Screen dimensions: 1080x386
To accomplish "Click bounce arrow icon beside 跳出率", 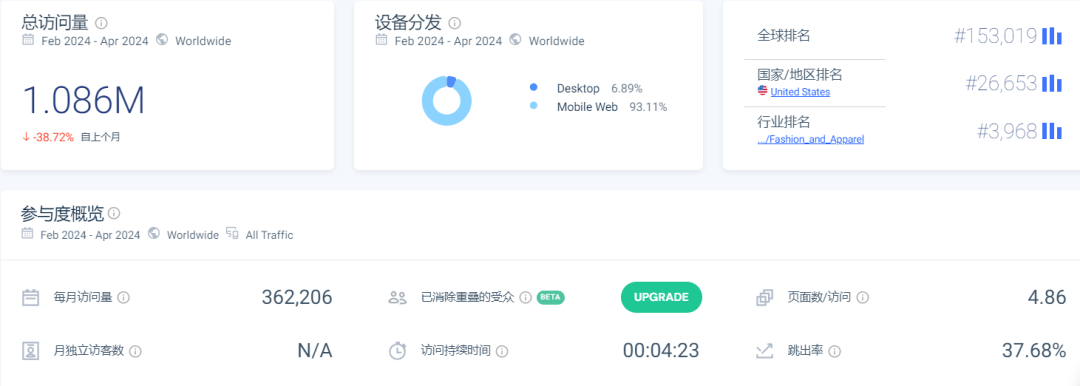I will coord(765,351).
